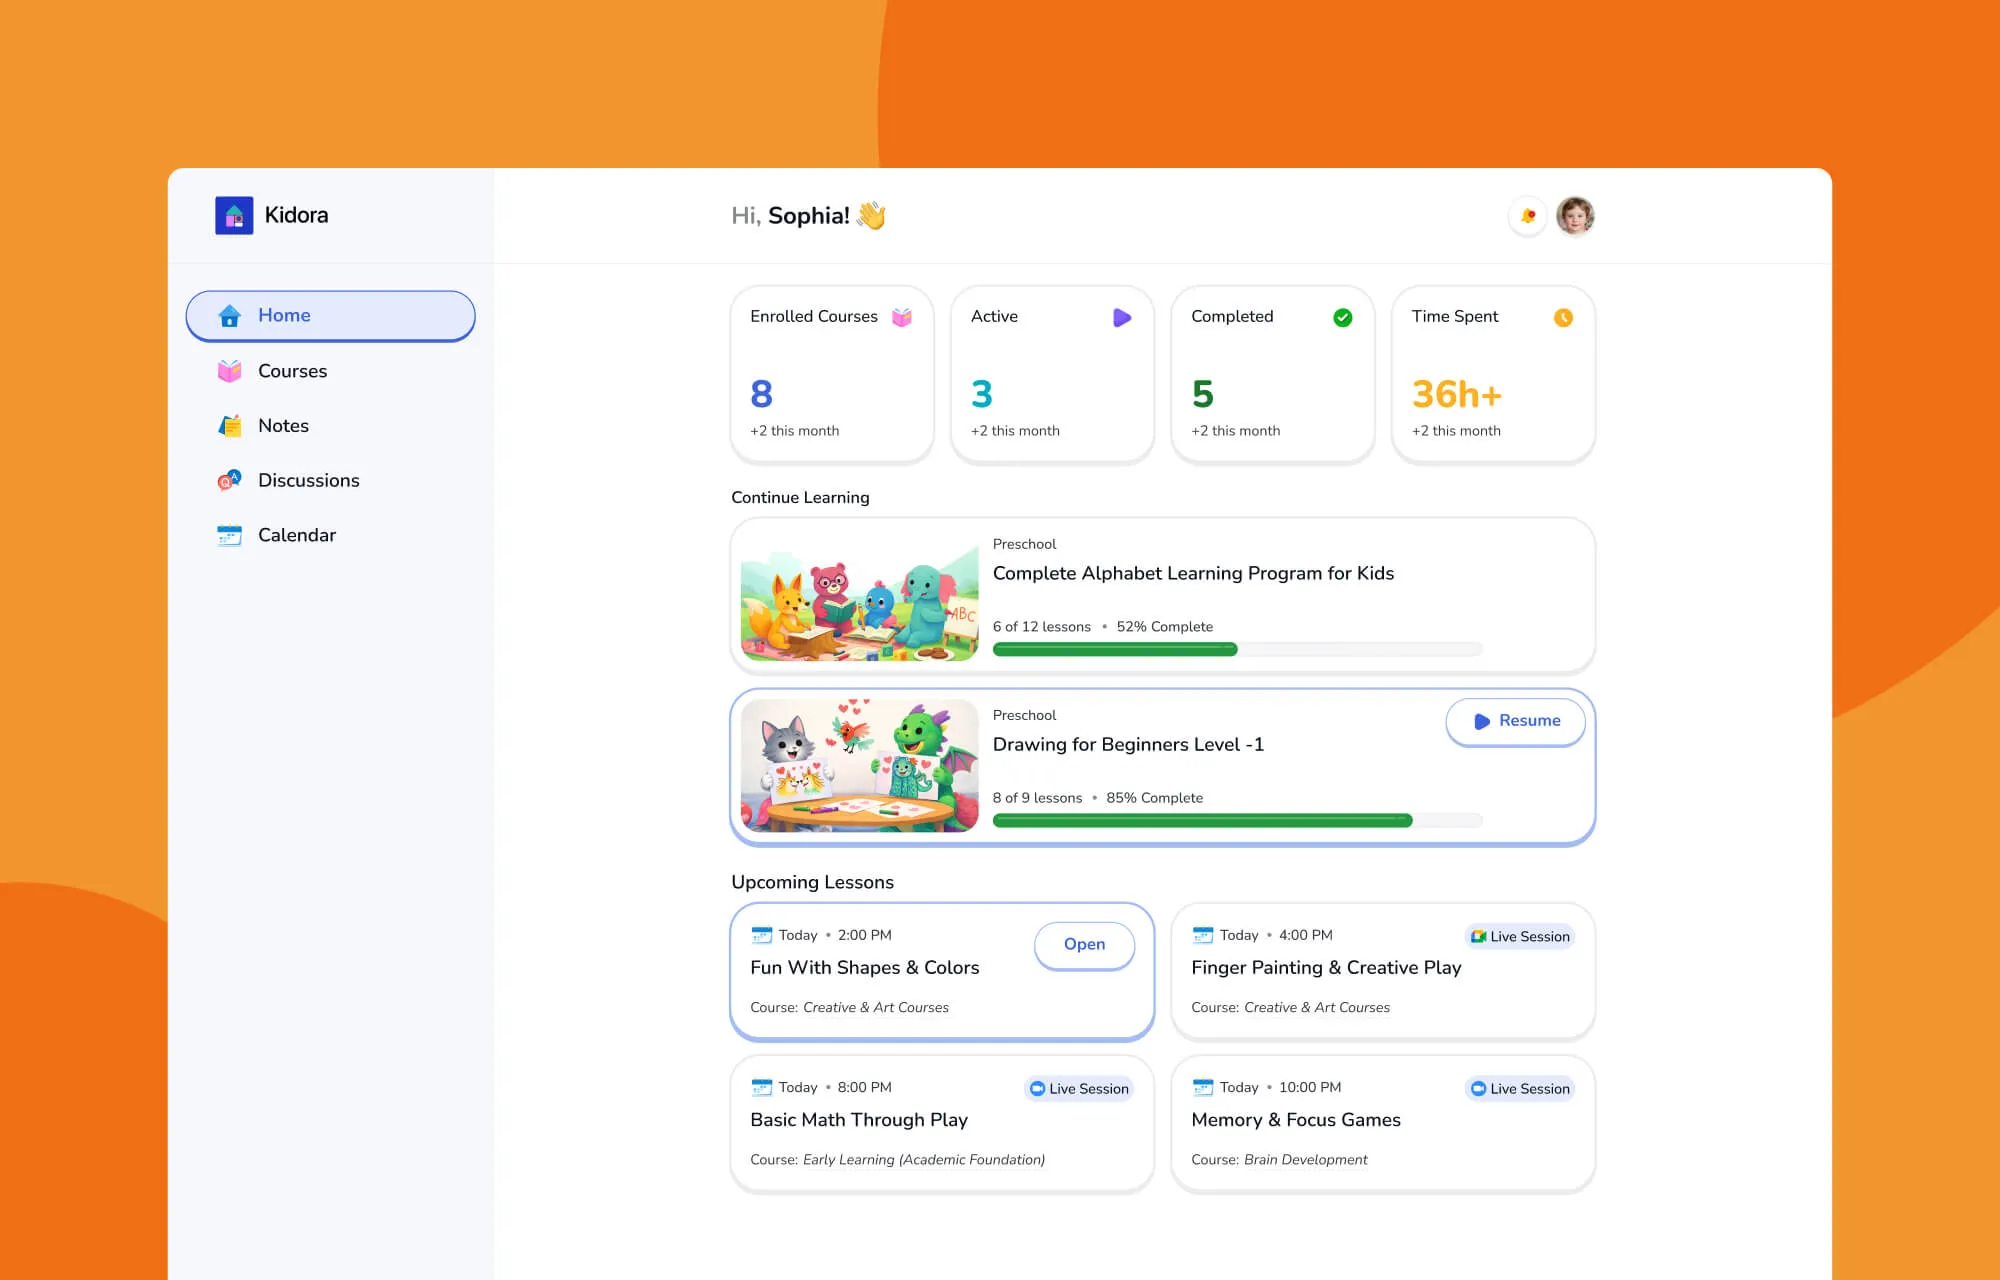Select the Calendar icon in the sidebar
The image size is (2000, 1280).
click(229, 535)
